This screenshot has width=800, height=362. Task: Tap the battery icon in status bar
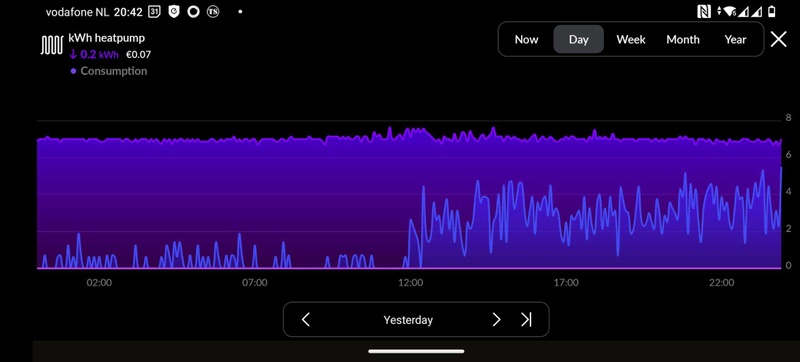772,12
